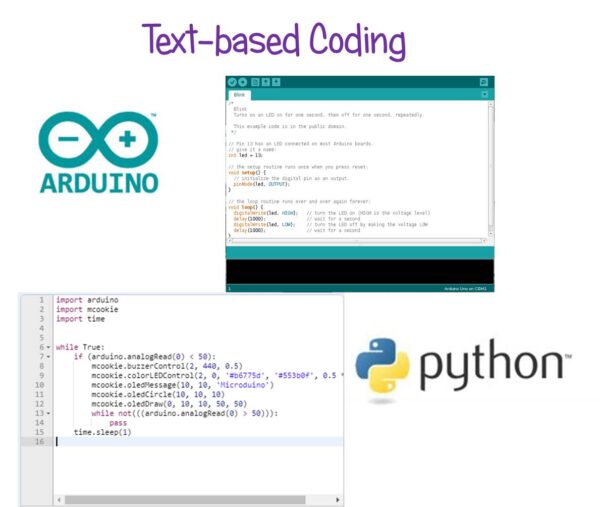
Task: Click the 'digitalWrite(led, HIGH);' statement
Action: pyautogui.click(x=265, y=213)
